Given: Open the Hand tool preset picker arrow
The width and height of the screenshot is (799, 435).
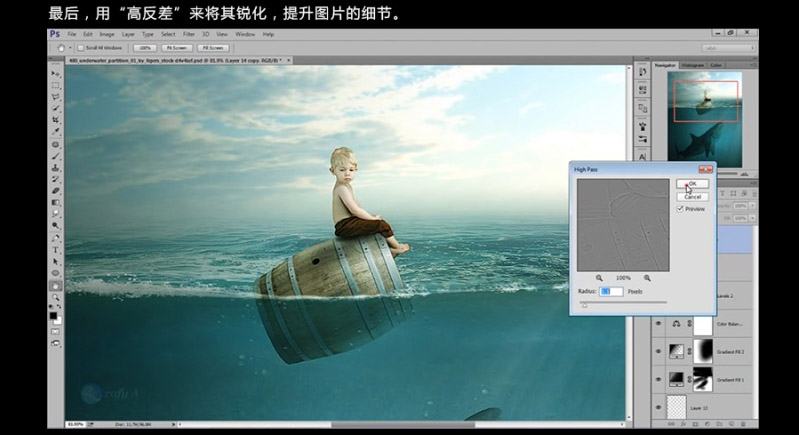Looking at the screenshot, I should pyautogui.click(x=70, y=48).
